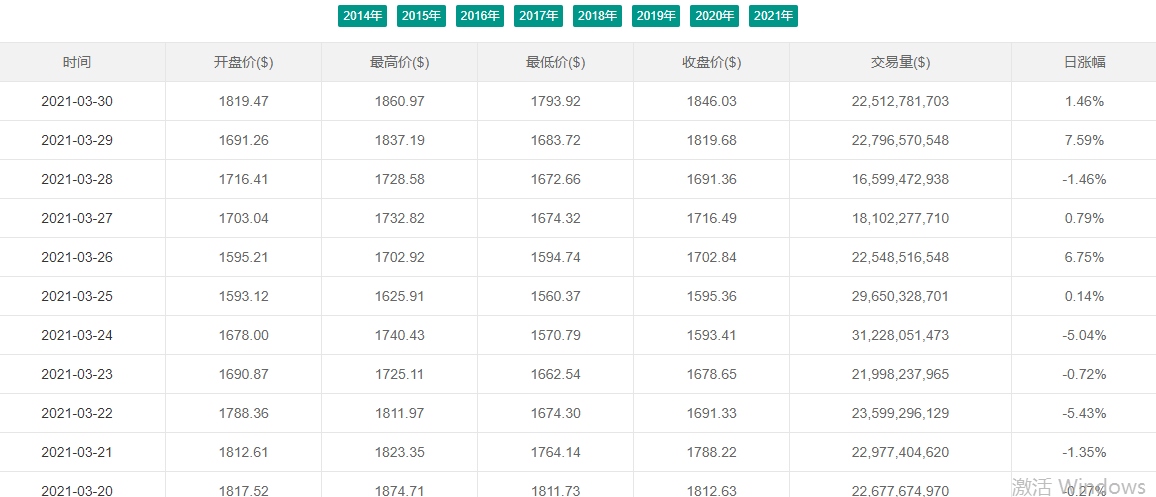
Task: Click the 时间 column header
Action: point(77,63)
